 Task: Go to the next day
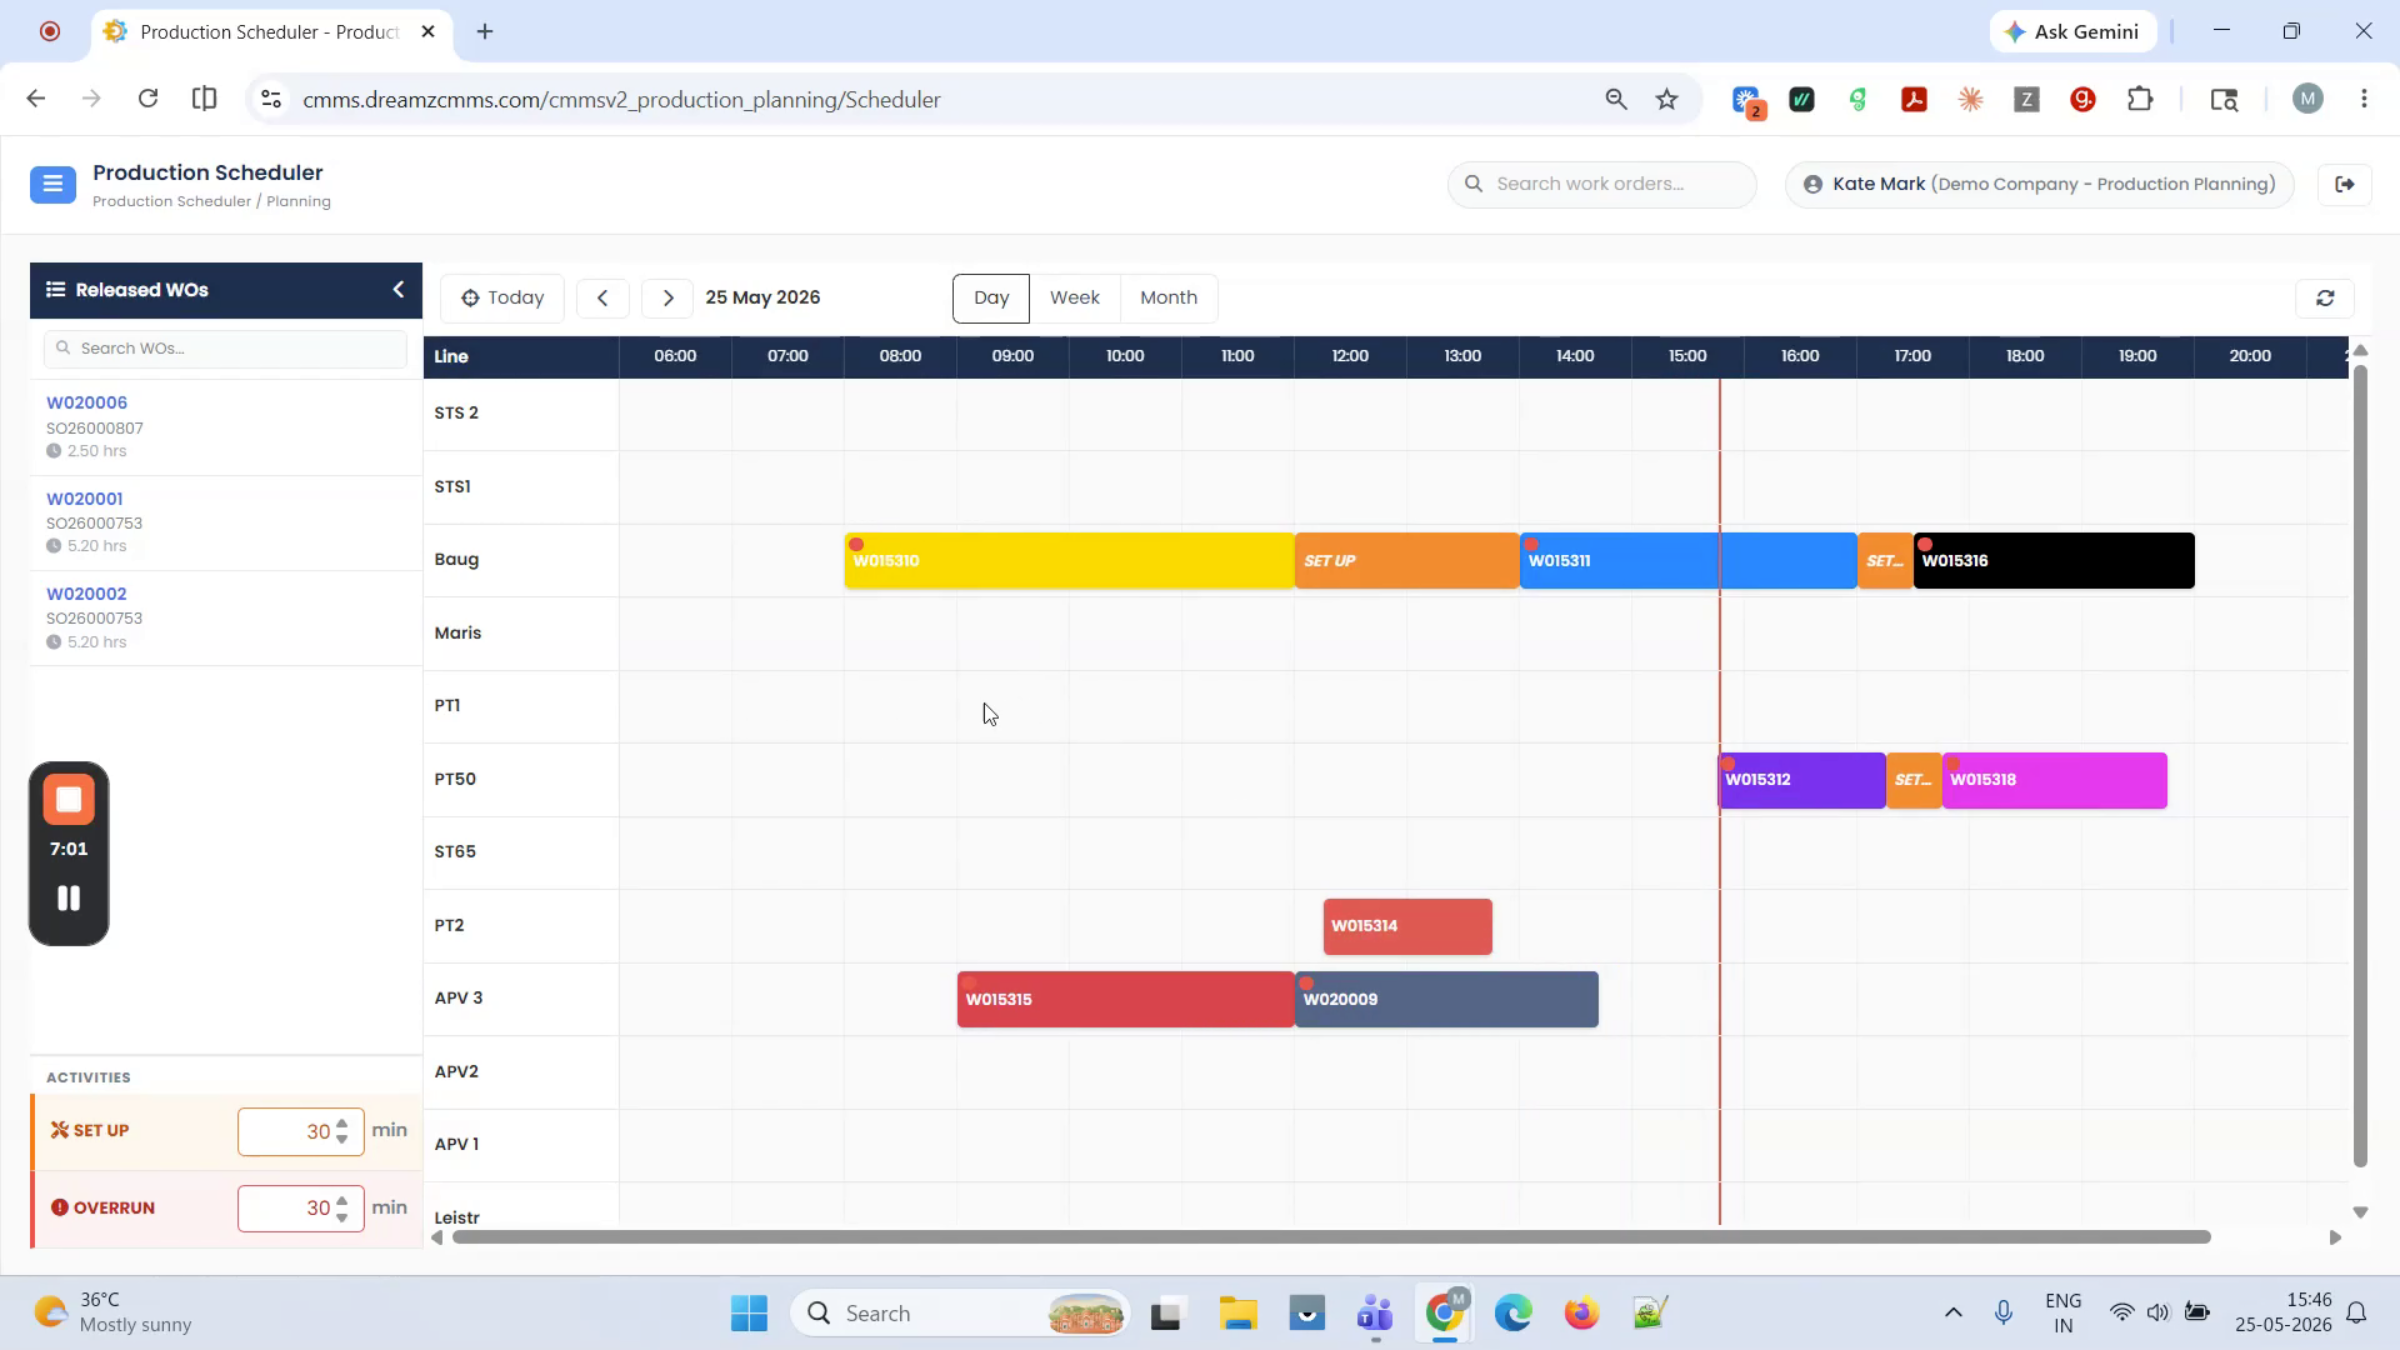point(668,298)
